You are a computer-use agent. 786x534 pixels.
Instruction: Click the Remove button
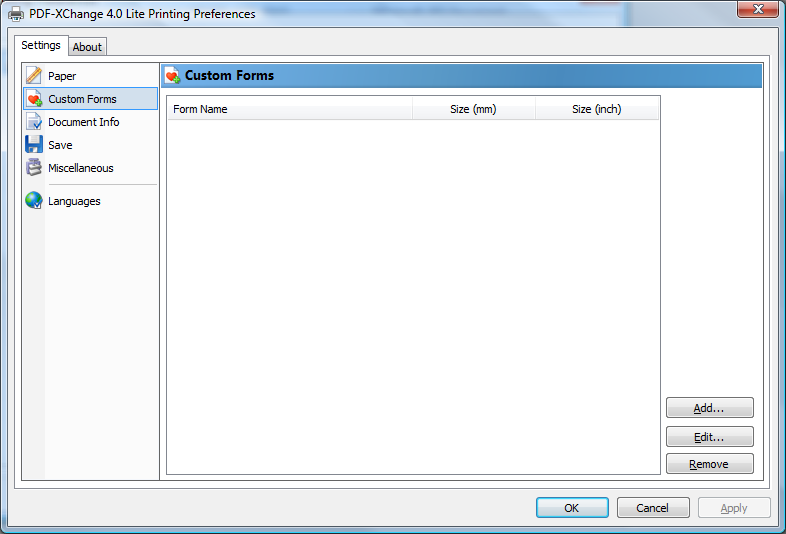coord(709,464)
